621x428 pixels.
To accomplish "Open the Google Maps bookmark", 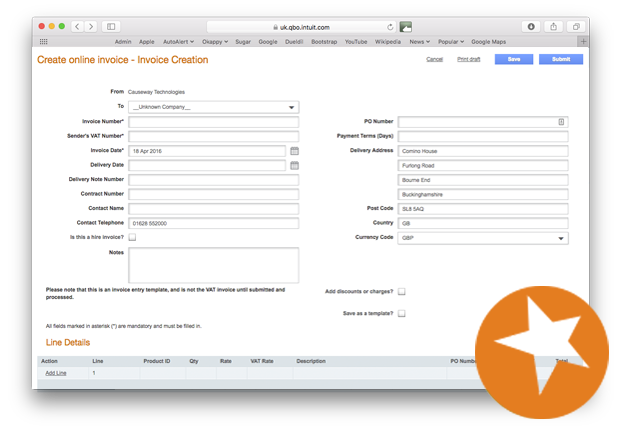I will coord(488,42).
